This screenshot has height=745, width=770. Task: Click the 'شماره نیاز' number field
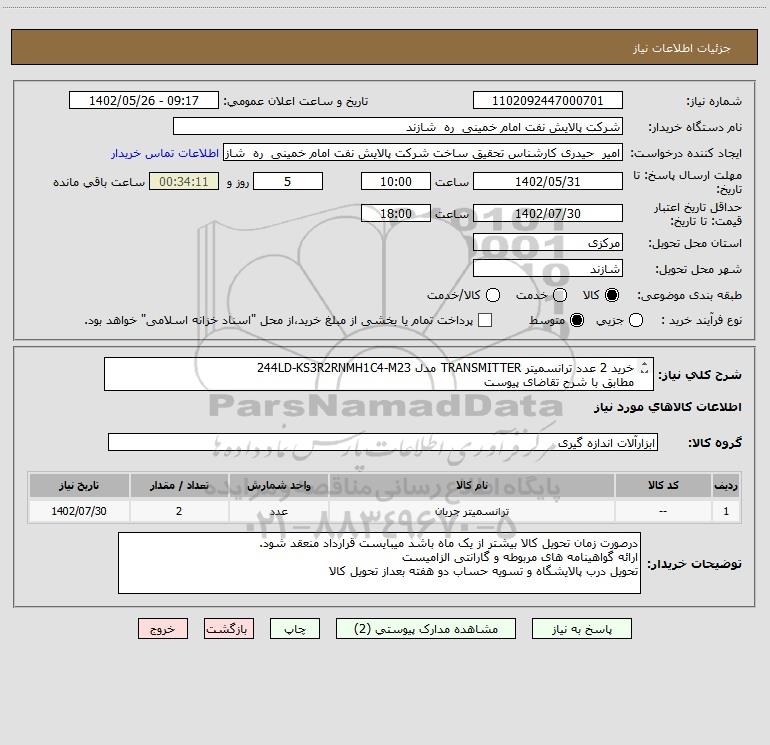548,101
